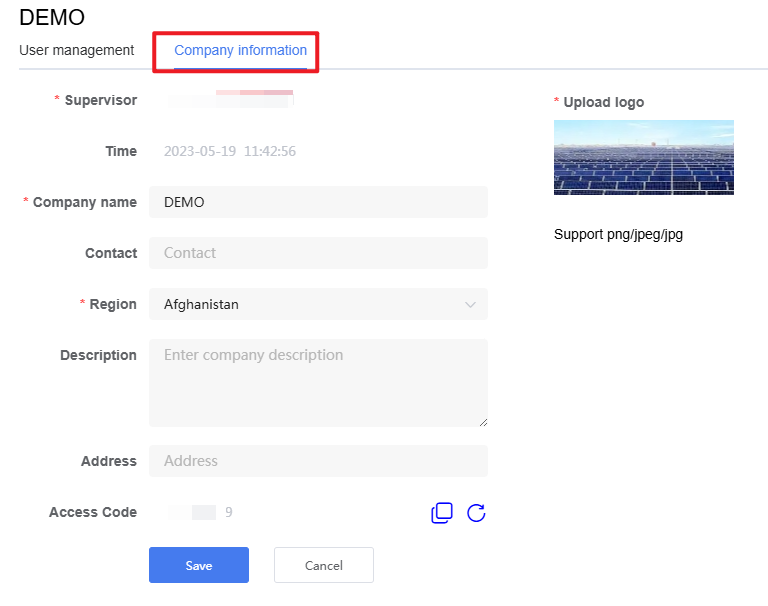Focus the Address input field
768x606 pixels.
(x=318, y=461)
